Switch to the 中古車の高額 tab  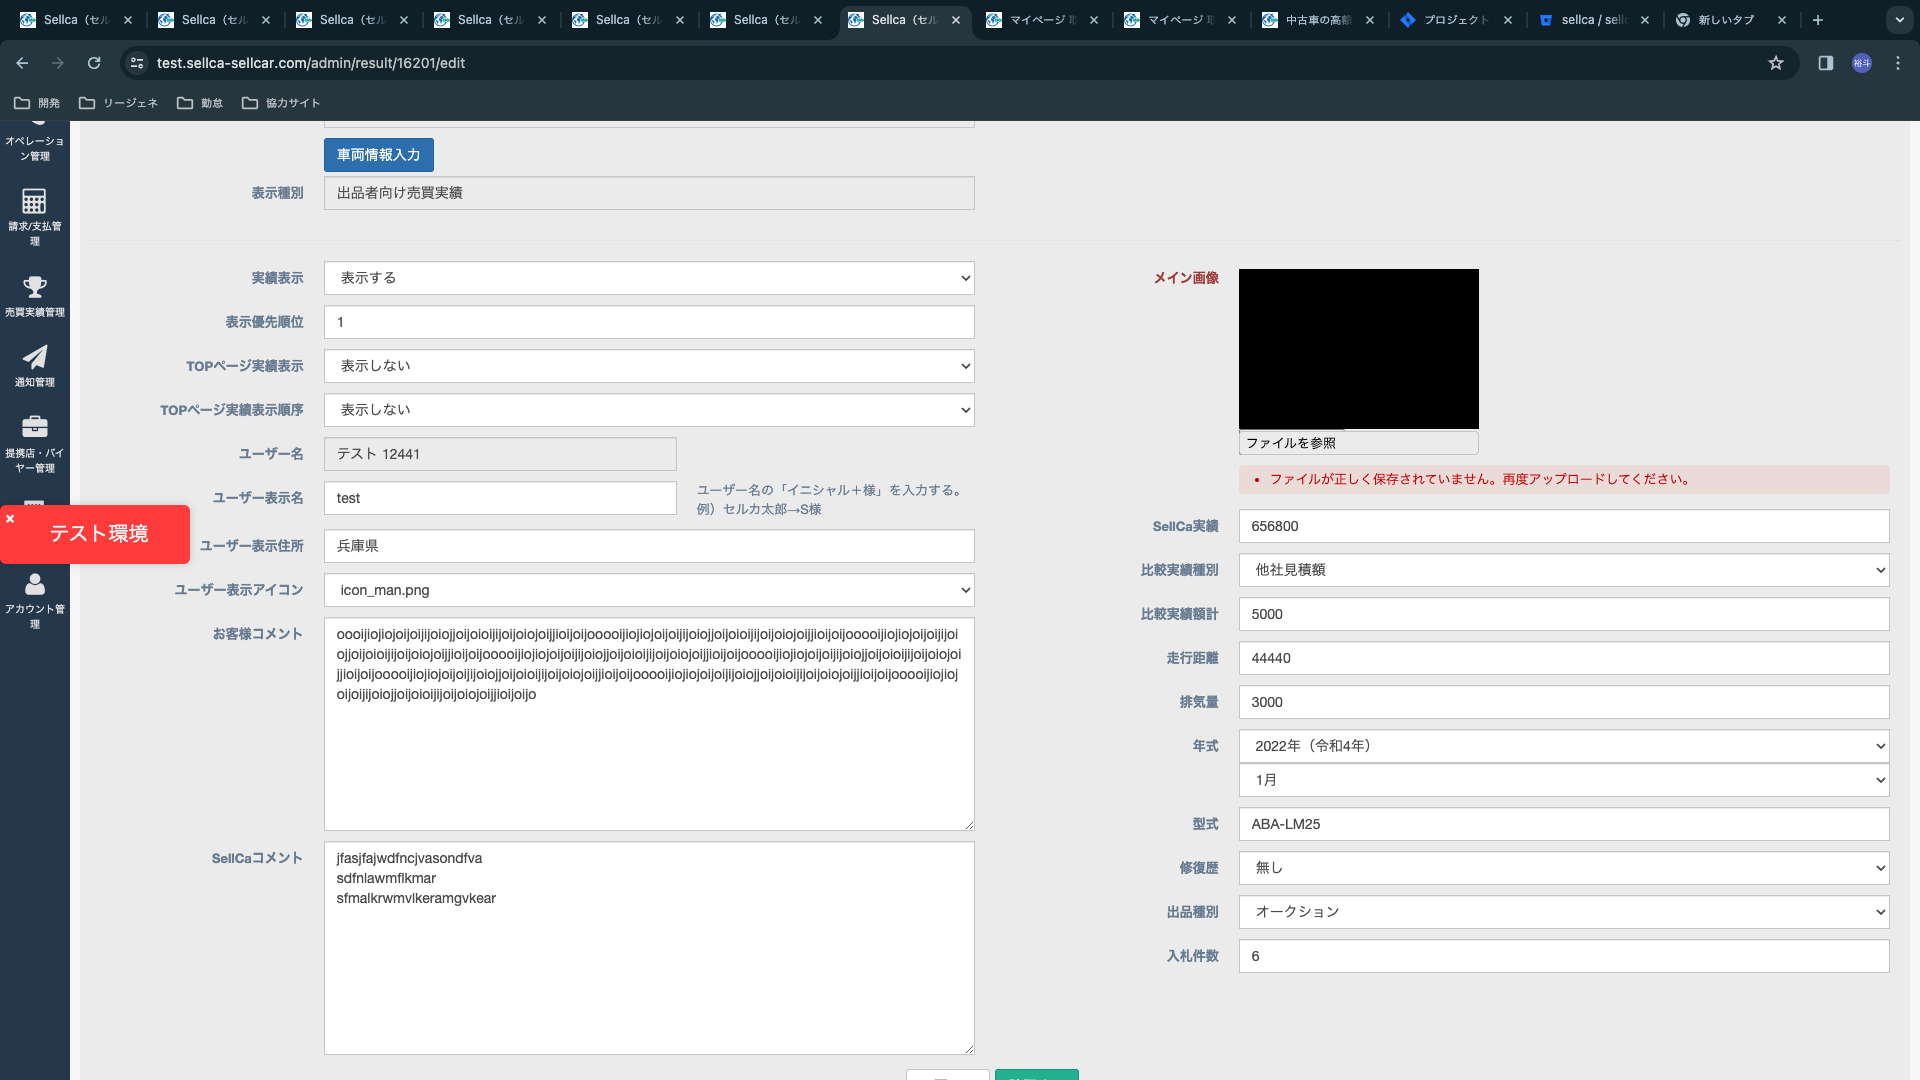point(1317,20)
